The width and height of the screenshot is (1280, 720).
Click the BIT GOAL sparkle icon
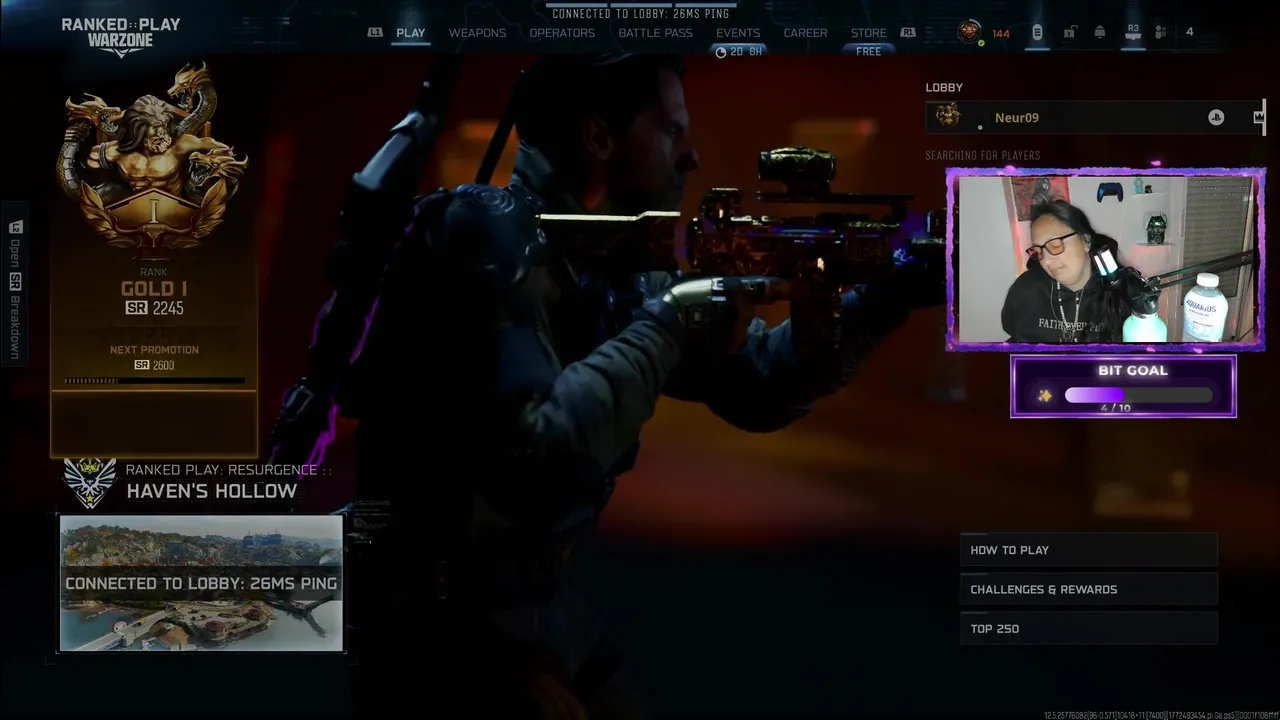click(1044, 395)
